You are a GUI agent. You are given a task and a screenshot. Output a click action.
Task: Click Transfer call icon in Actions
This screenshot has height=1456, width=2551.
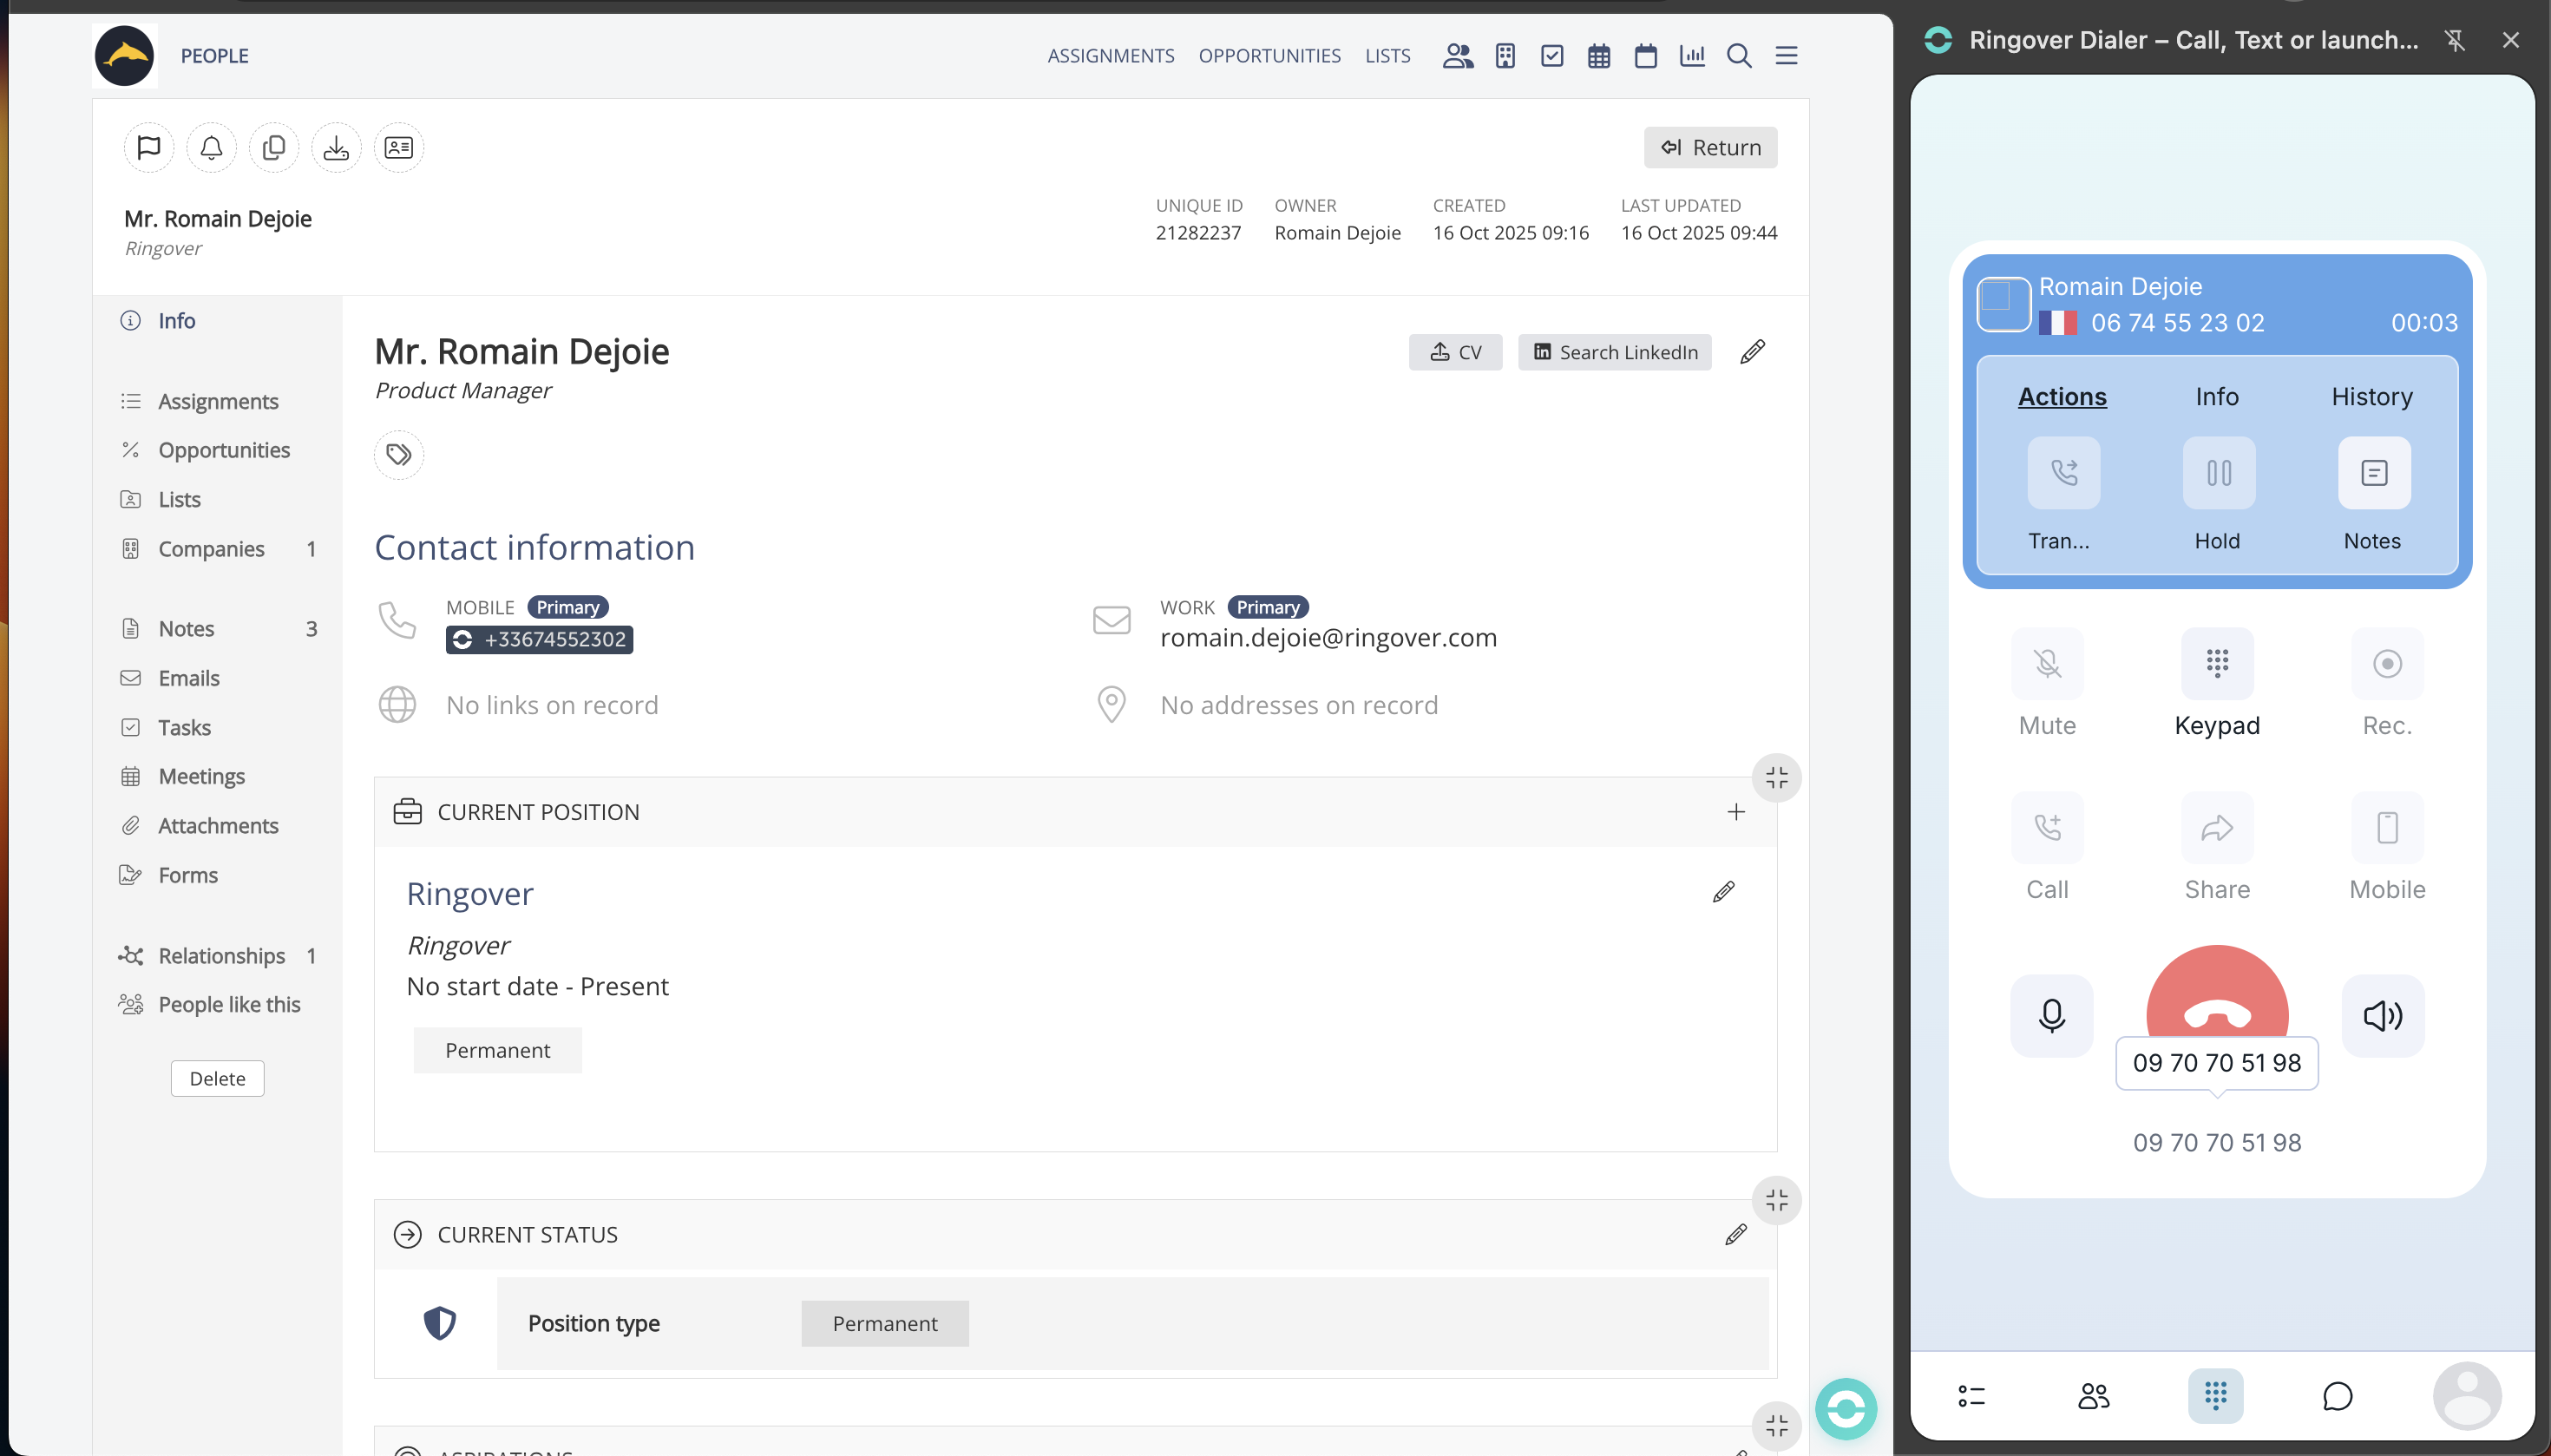pos(2063,473)
